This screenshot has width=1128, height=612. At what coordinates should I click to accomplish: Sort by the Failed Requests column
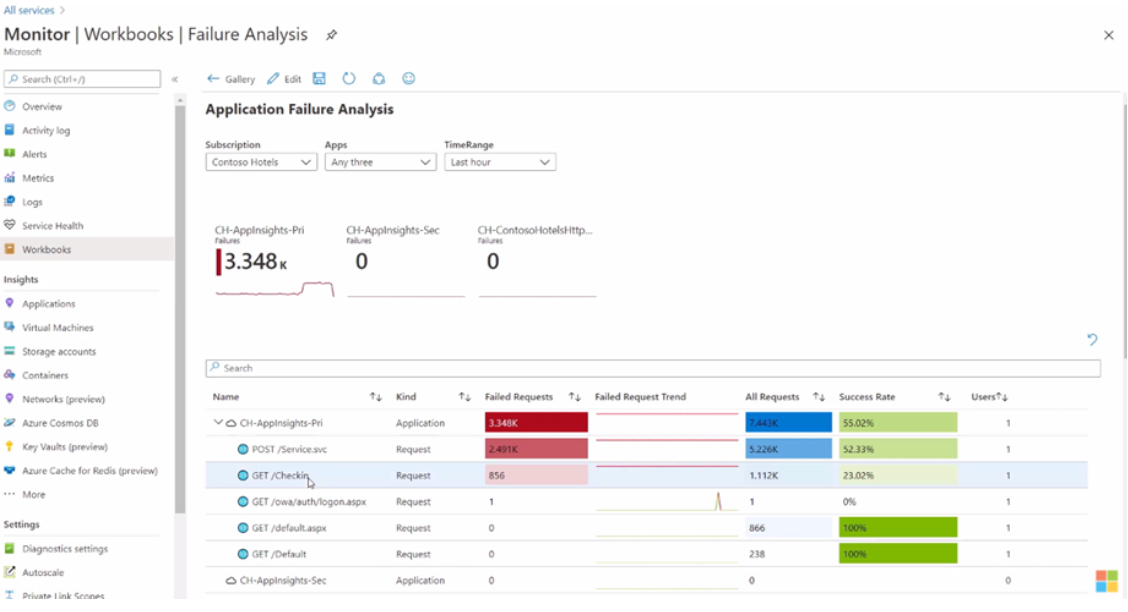(574, 397)
